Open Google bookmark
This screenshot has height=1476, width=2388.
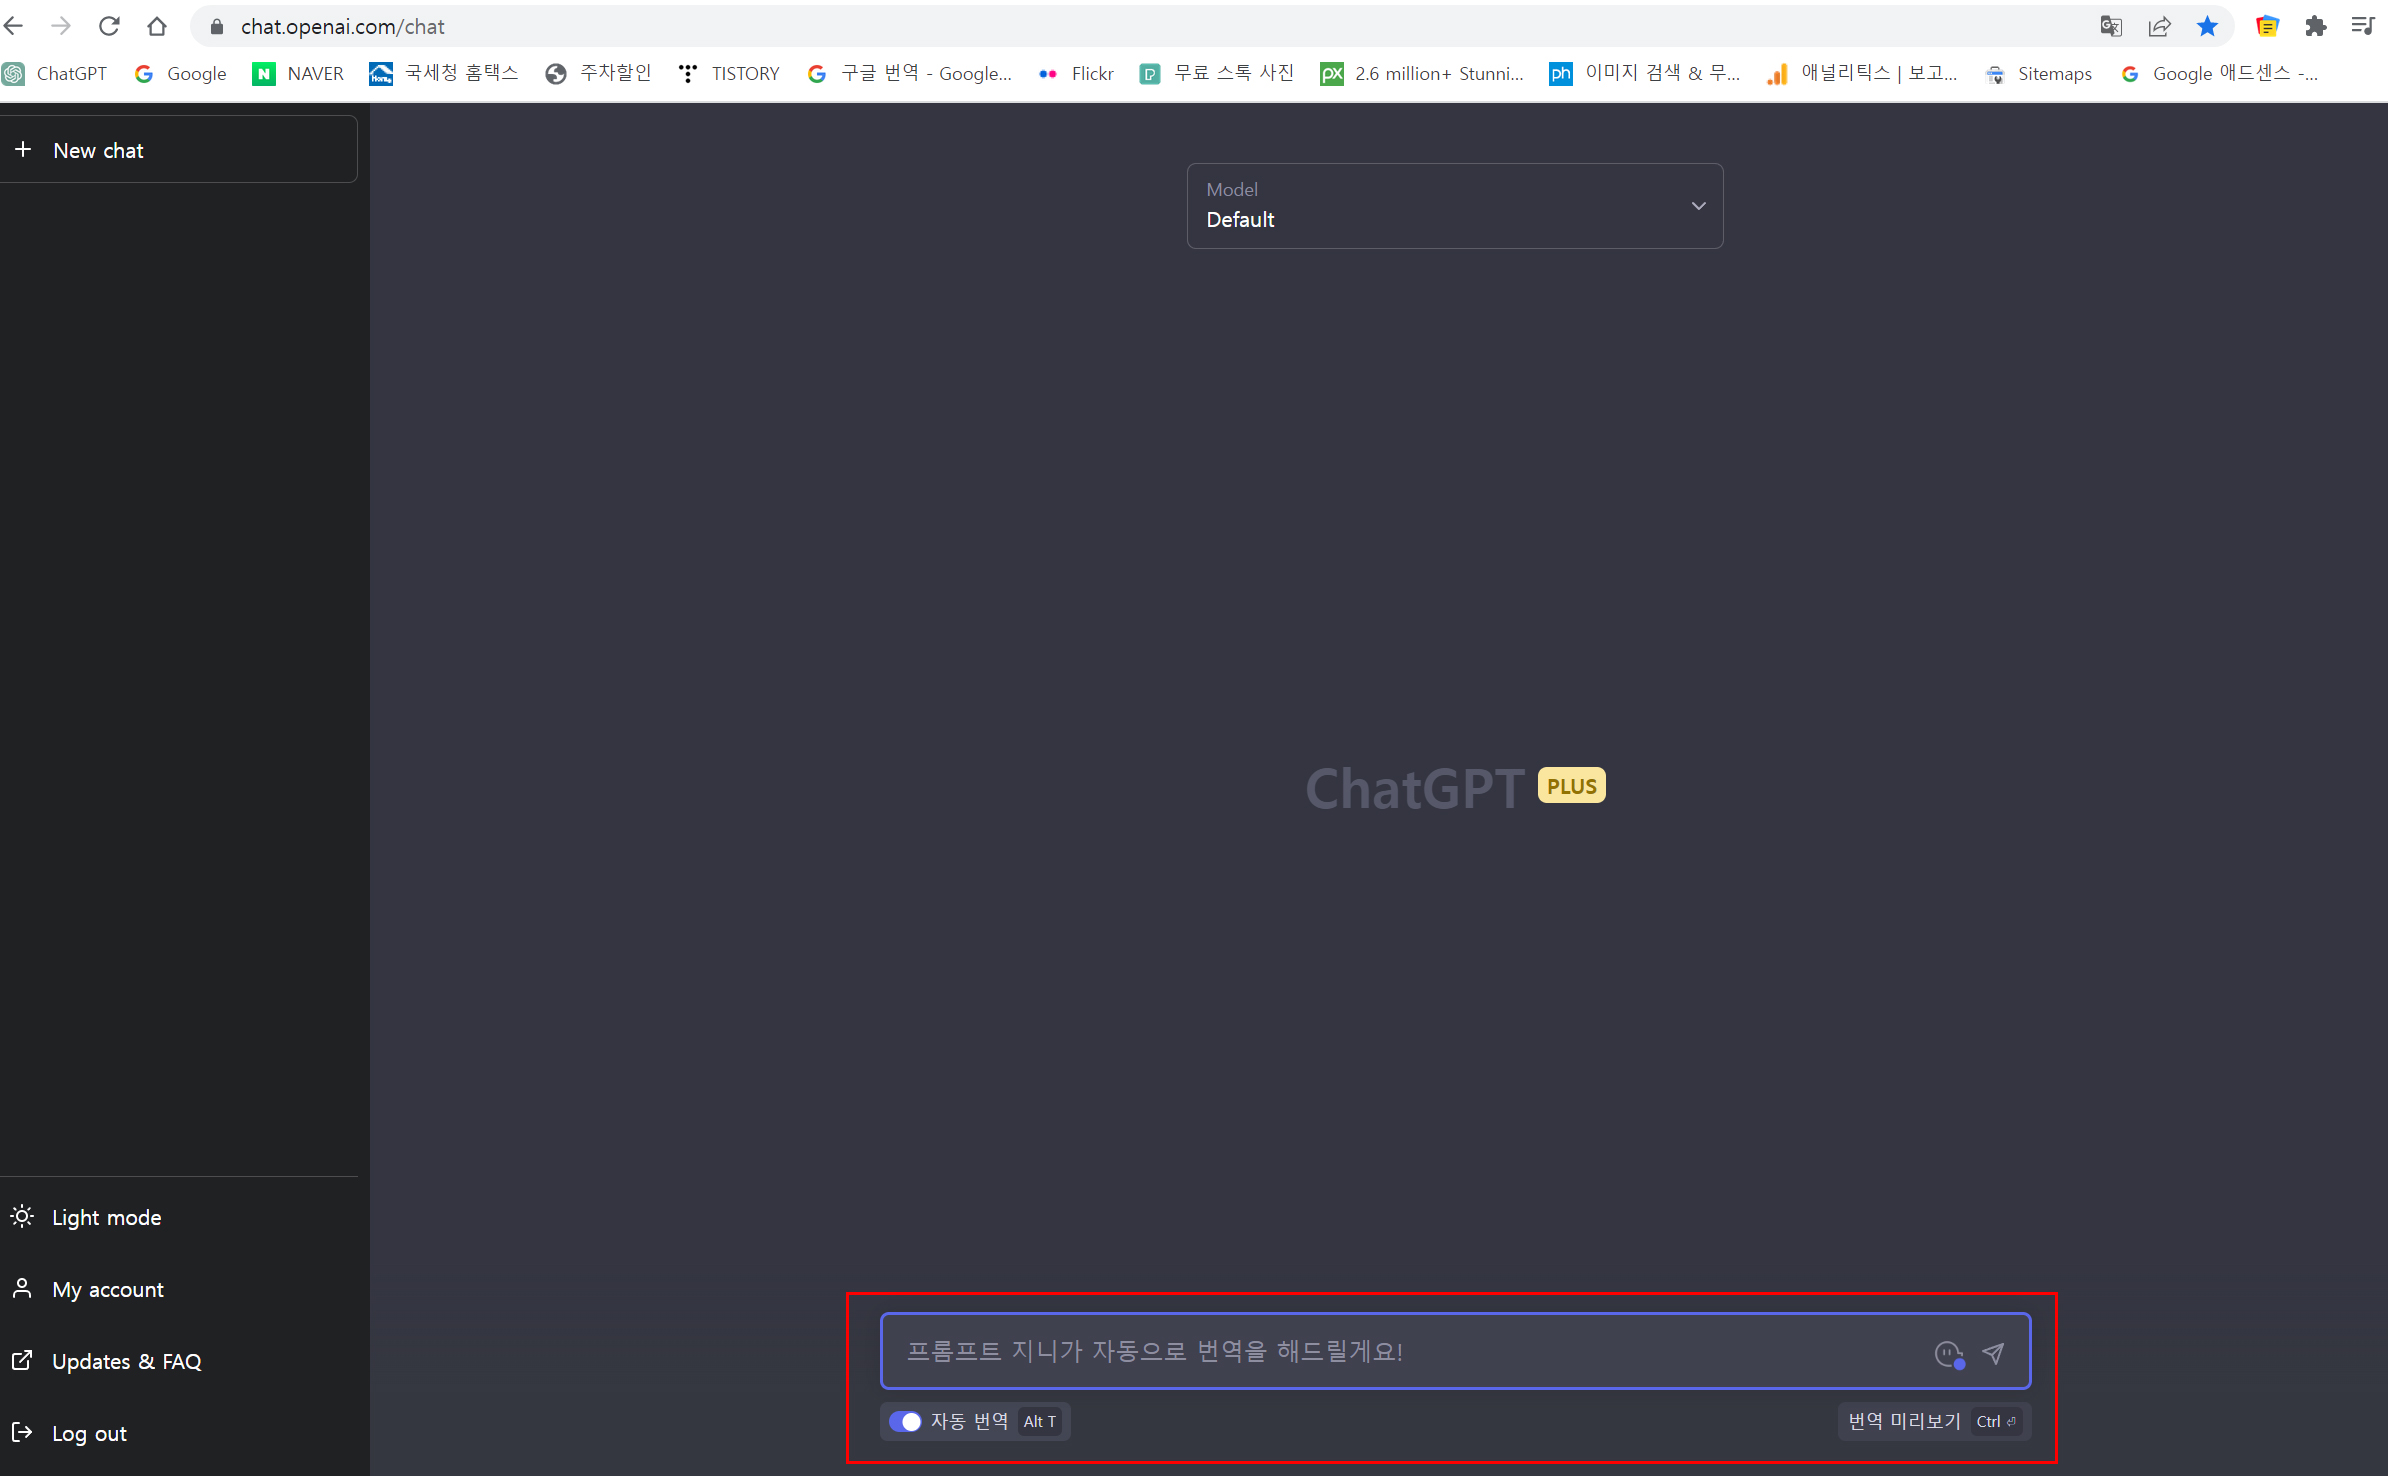coord(181,73)
